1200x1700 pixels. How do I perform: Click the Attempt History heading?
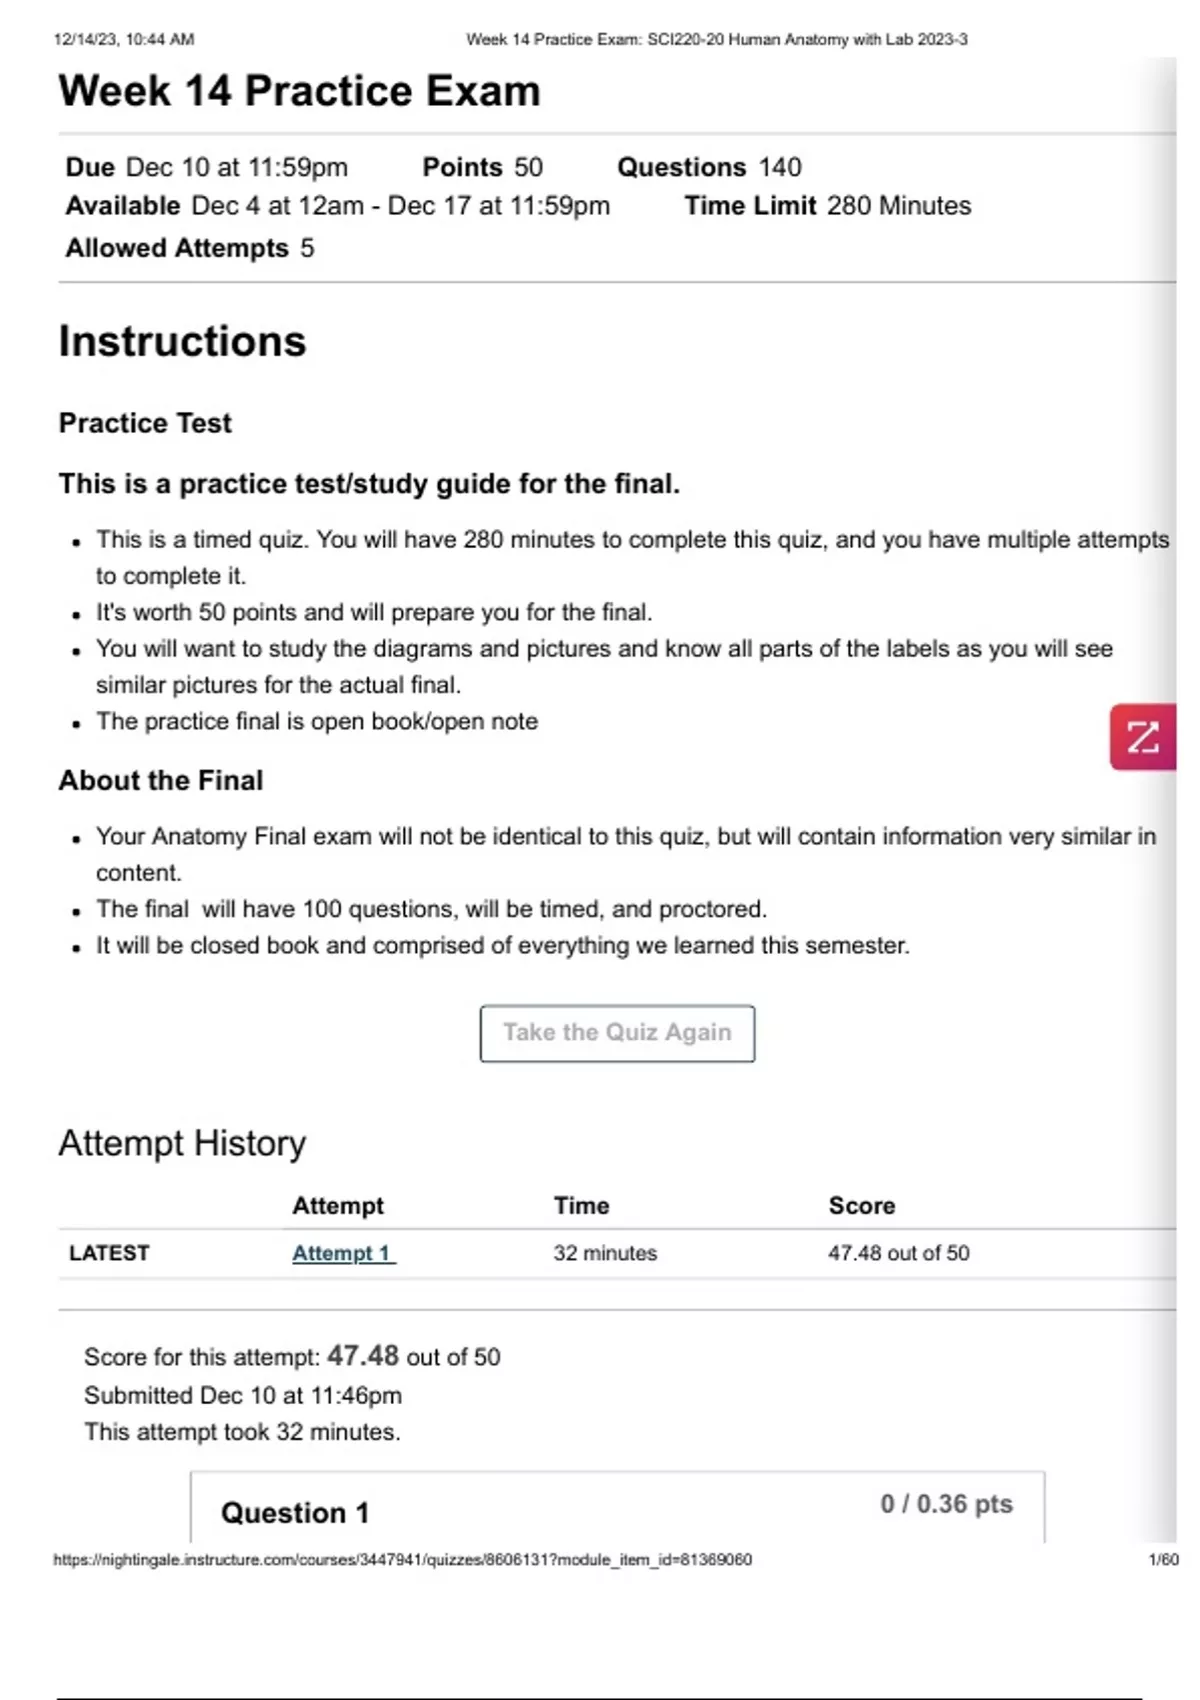(182, 1143)
